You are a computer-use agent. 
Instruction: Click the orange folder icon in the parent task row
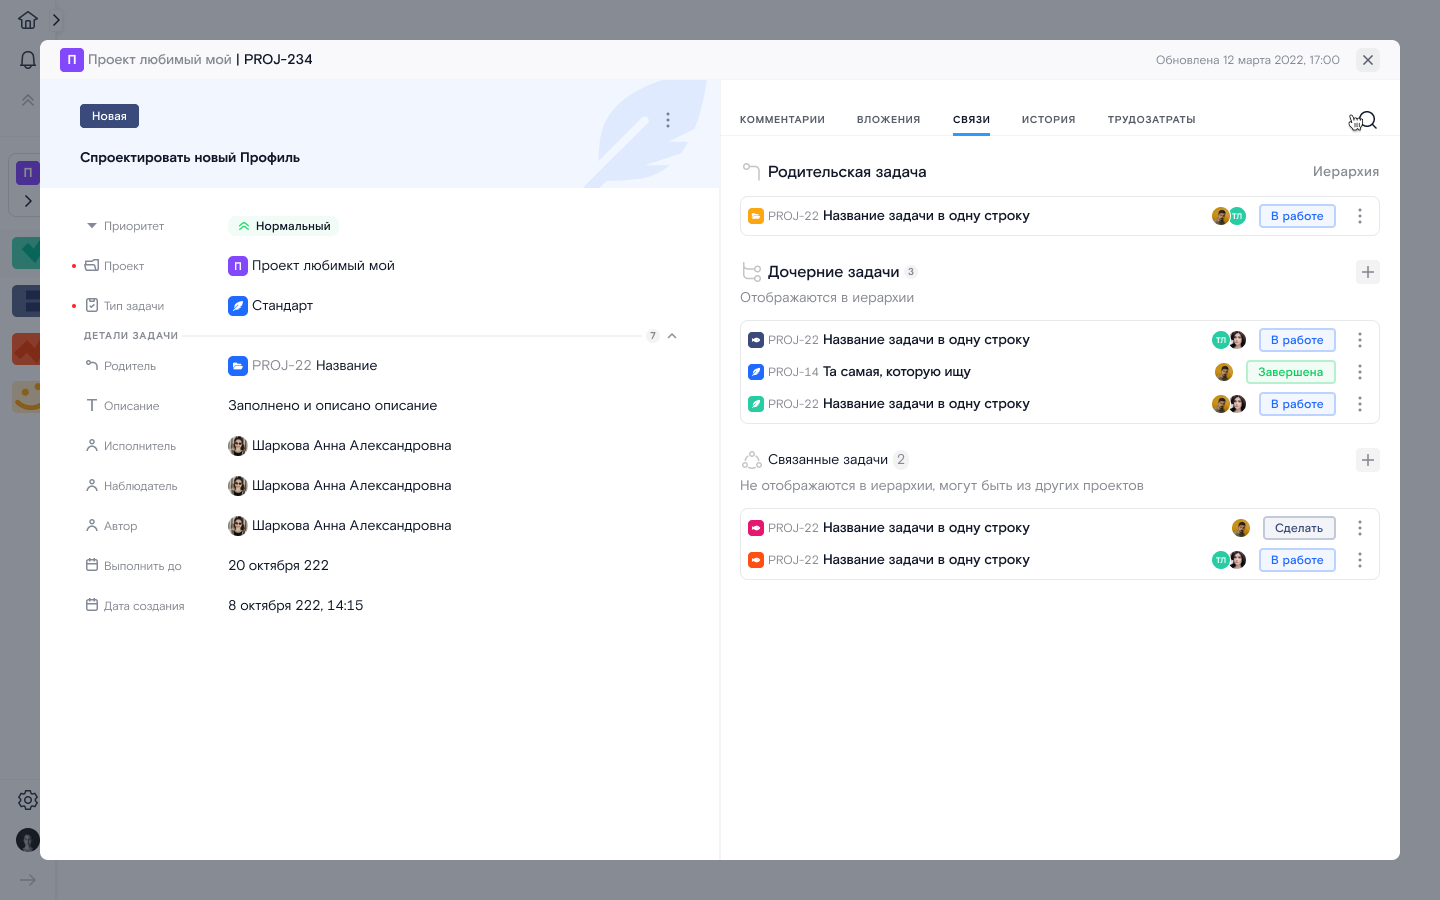coord(756,216)
